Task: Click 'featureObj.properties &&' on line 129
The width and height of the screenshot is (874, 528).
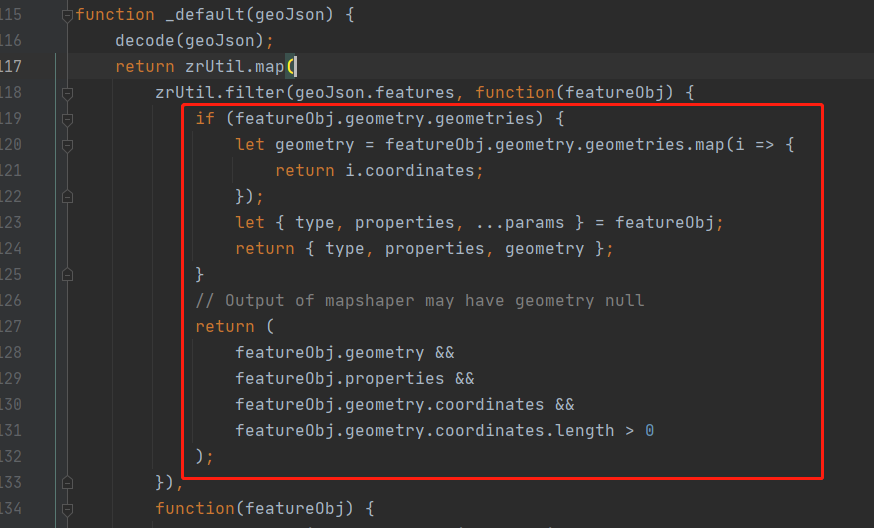Action: (x=355, y=379)
